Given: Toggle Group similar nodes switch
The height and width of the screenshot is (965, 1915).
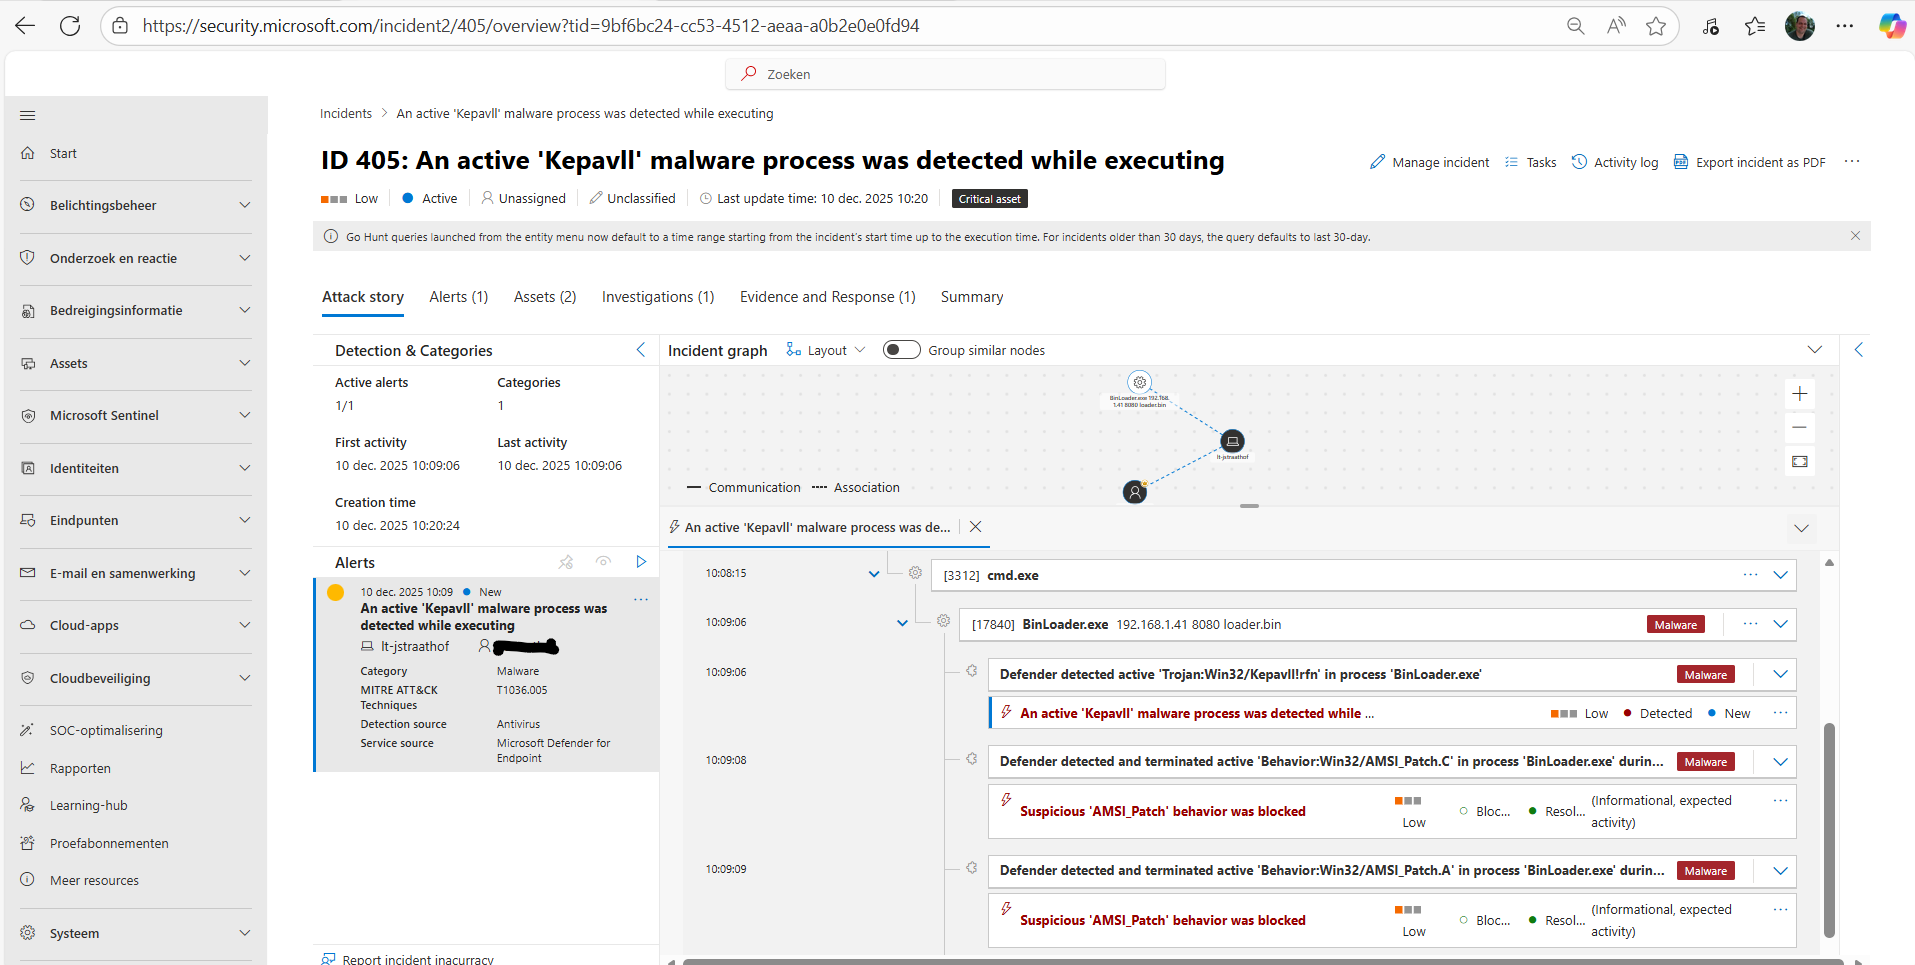Looking at the screenshot, I should (901, 350).
